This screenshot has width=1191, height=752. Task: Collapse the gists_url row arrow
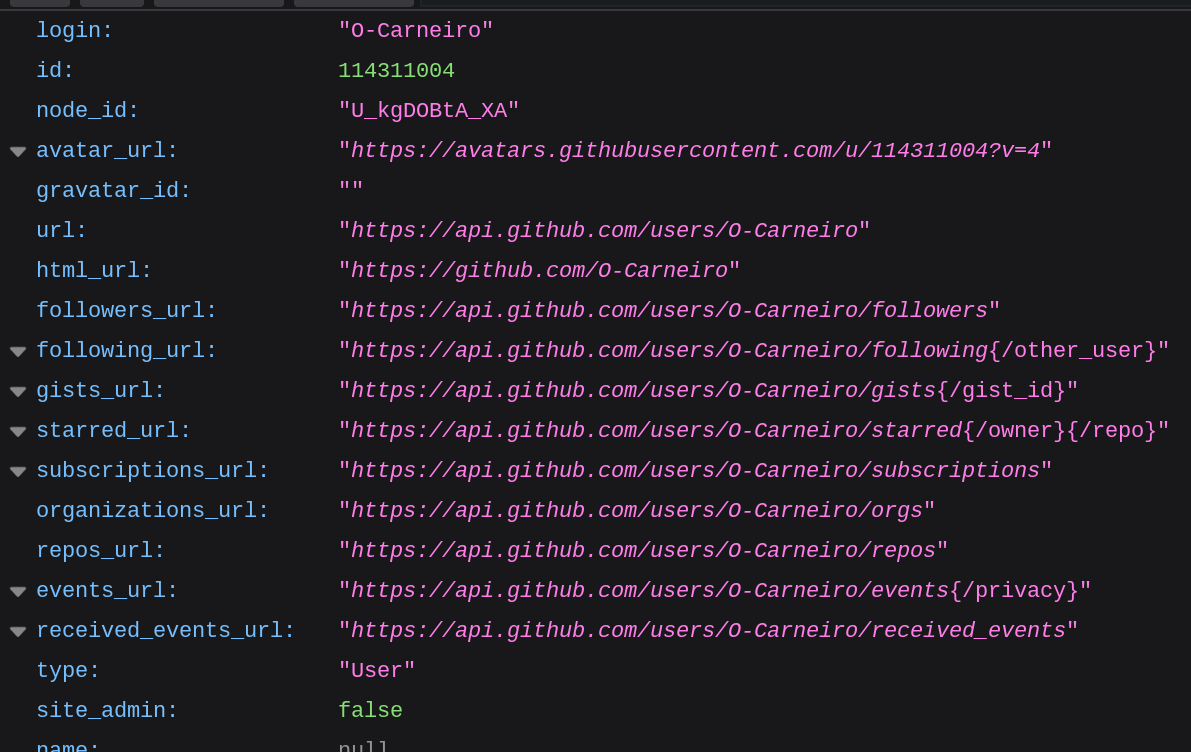click(x=18, y=391)
